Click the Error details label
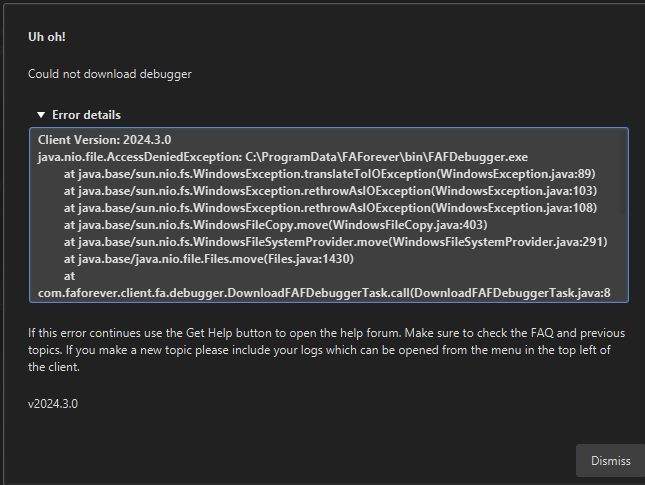Screen dimensions: 645x485 click(x=86, y=115)
